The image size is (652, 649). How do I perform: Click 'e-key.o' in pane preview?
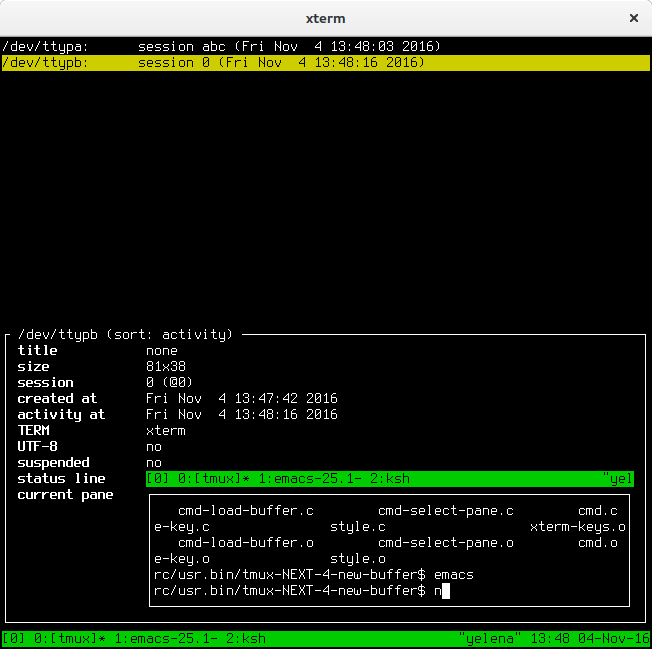(x=182, y=558)
